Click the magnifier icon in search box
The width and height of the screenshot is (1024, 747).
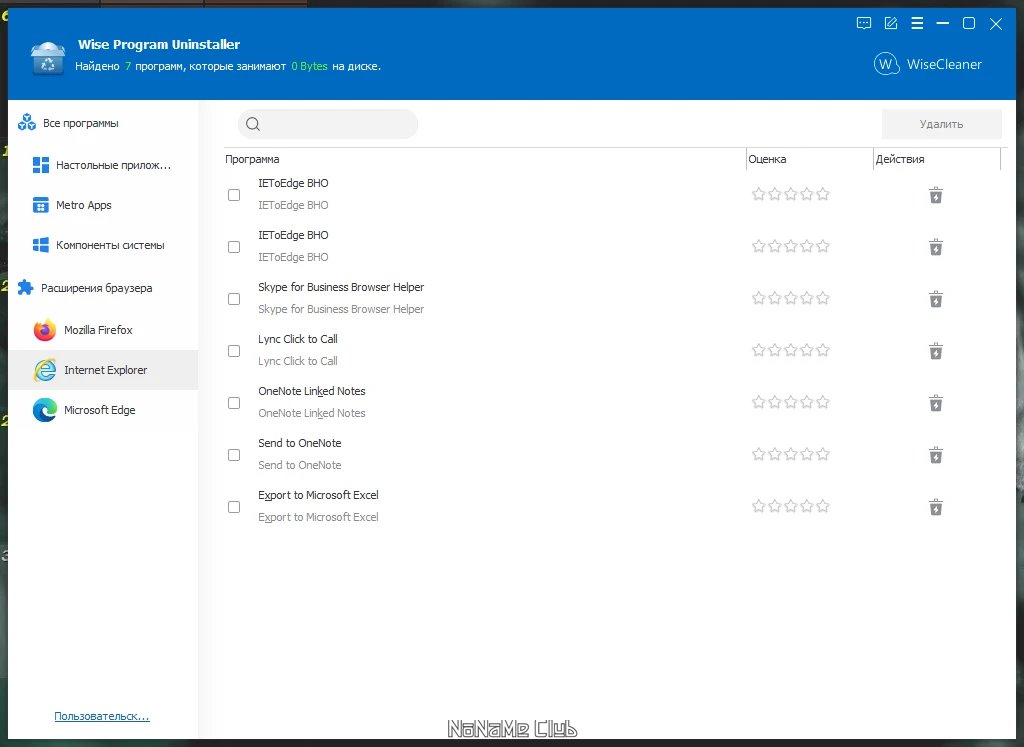253,124
